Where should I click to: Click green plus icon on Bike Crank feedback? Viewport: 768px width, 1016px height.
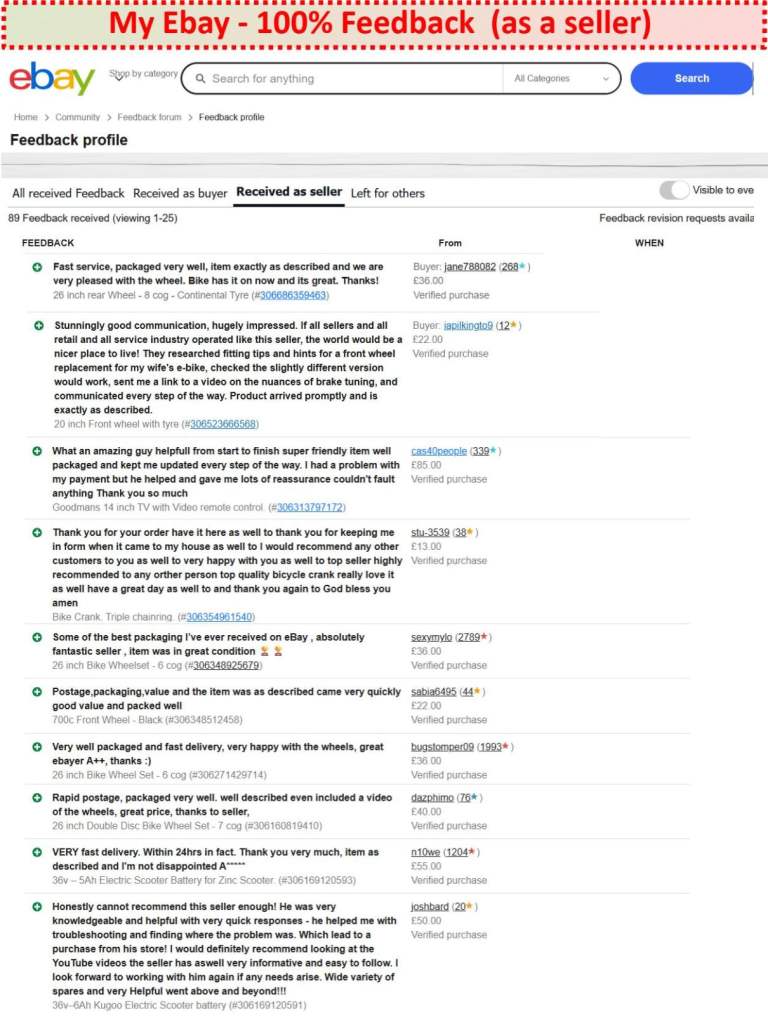pos(37,534)
